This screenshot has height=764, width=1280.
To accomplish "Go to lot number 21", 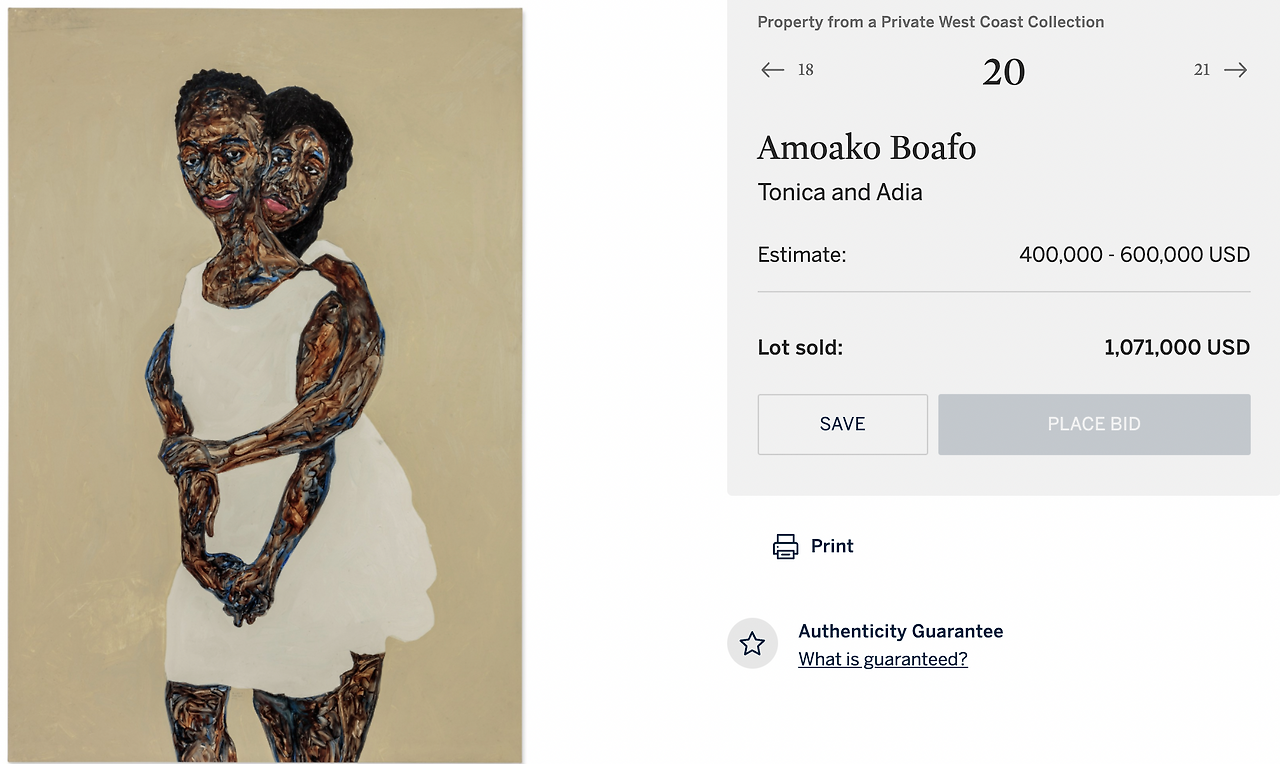I will point(1202,70).
